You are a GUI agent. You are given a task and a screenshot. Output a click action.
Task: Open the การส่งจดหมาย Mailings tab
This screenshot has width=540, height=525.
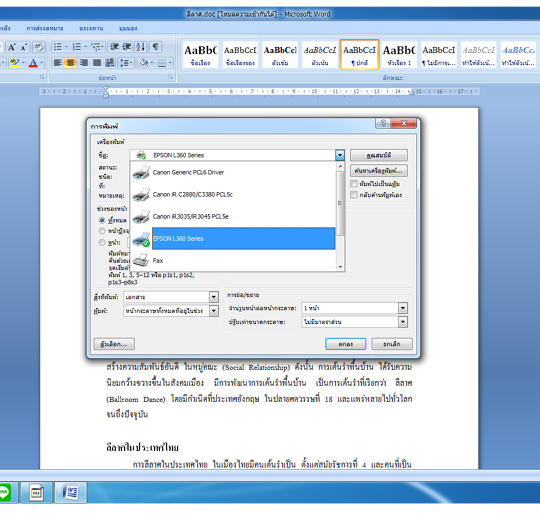pyautogui.click(x=44, y=28)
